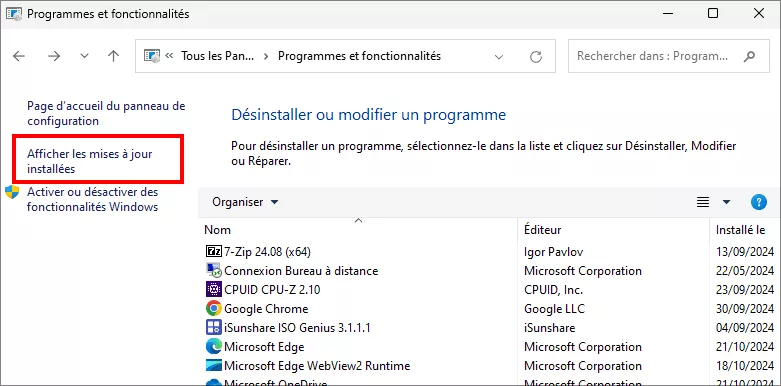Select the Google Chrome entry
This screenshot has height=386, width=781.
pyautogui.click(x=266, y=309)
